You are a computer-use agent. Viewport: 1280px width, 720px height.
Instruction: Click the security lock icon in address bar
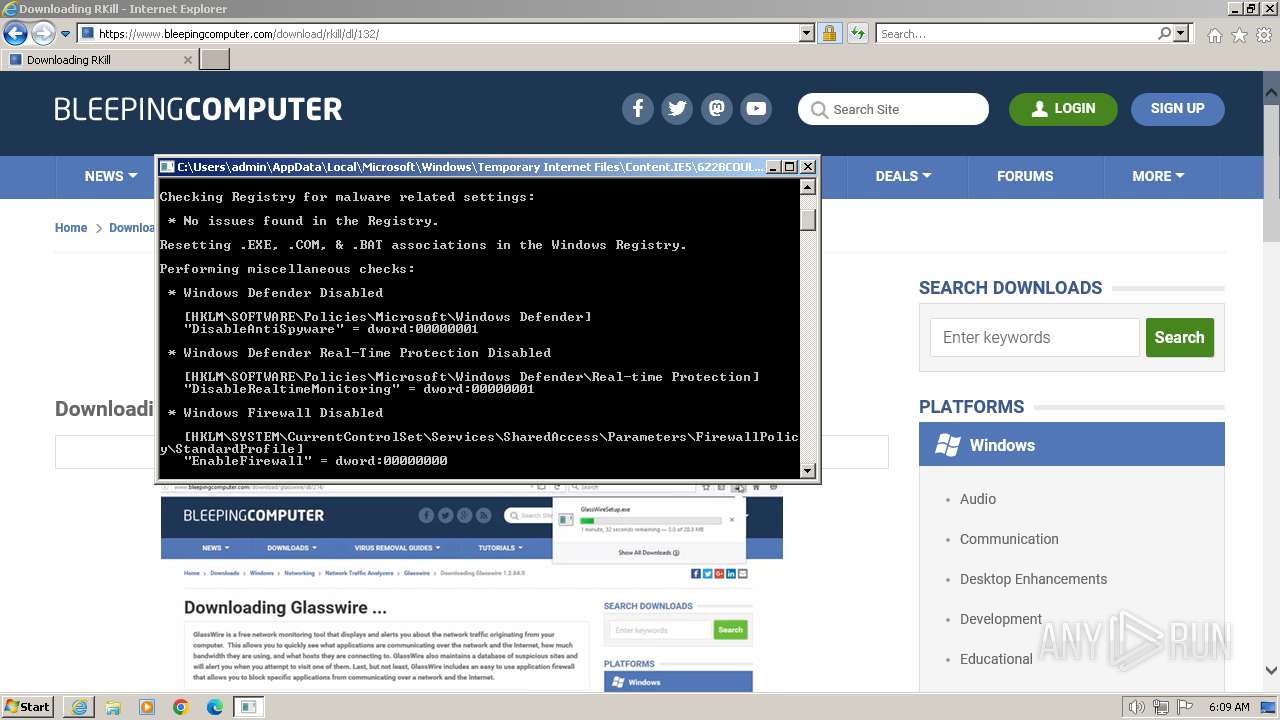[829, 33]
